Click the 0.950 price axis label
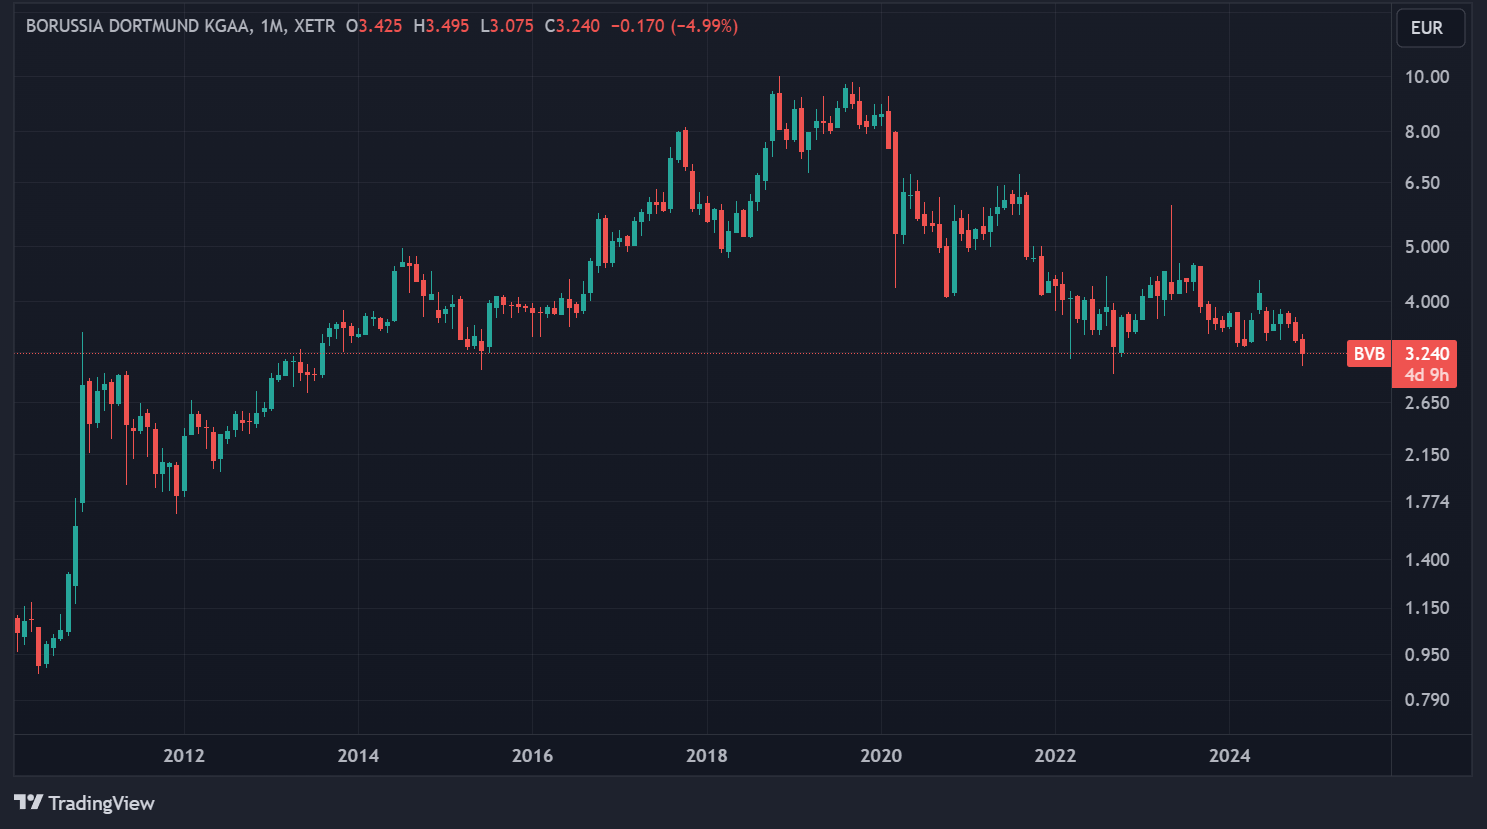Screen dimensions: 1487x829 (1427, 655)
